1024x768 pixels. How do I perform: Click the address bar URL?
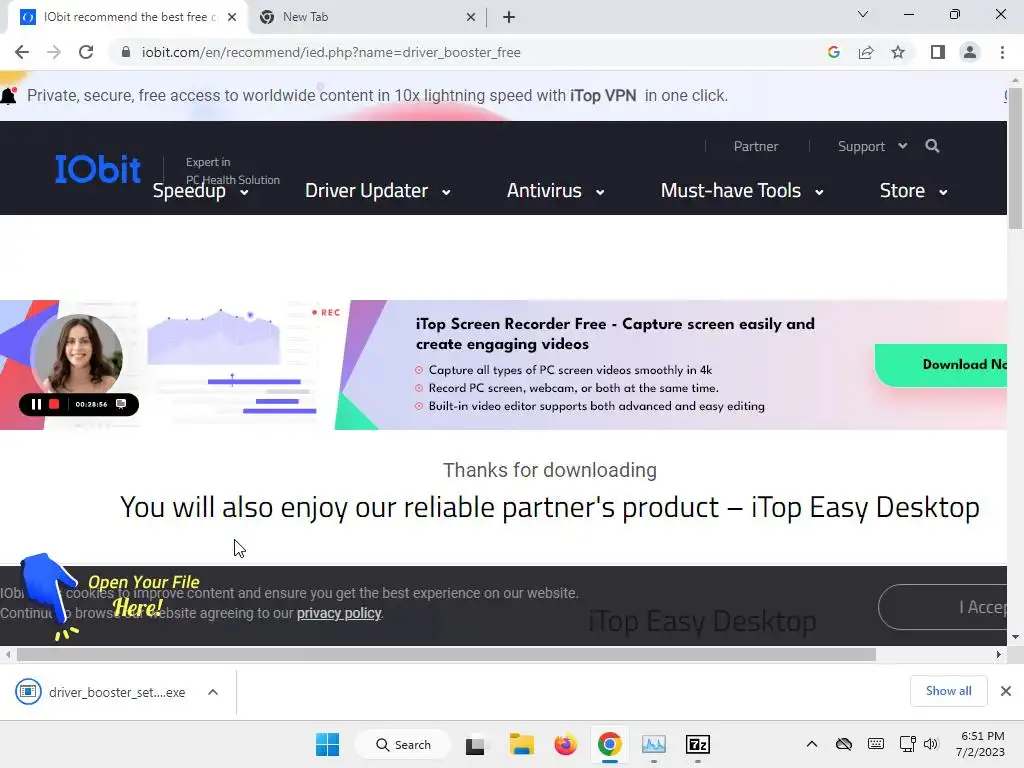(x=331, y=52)
